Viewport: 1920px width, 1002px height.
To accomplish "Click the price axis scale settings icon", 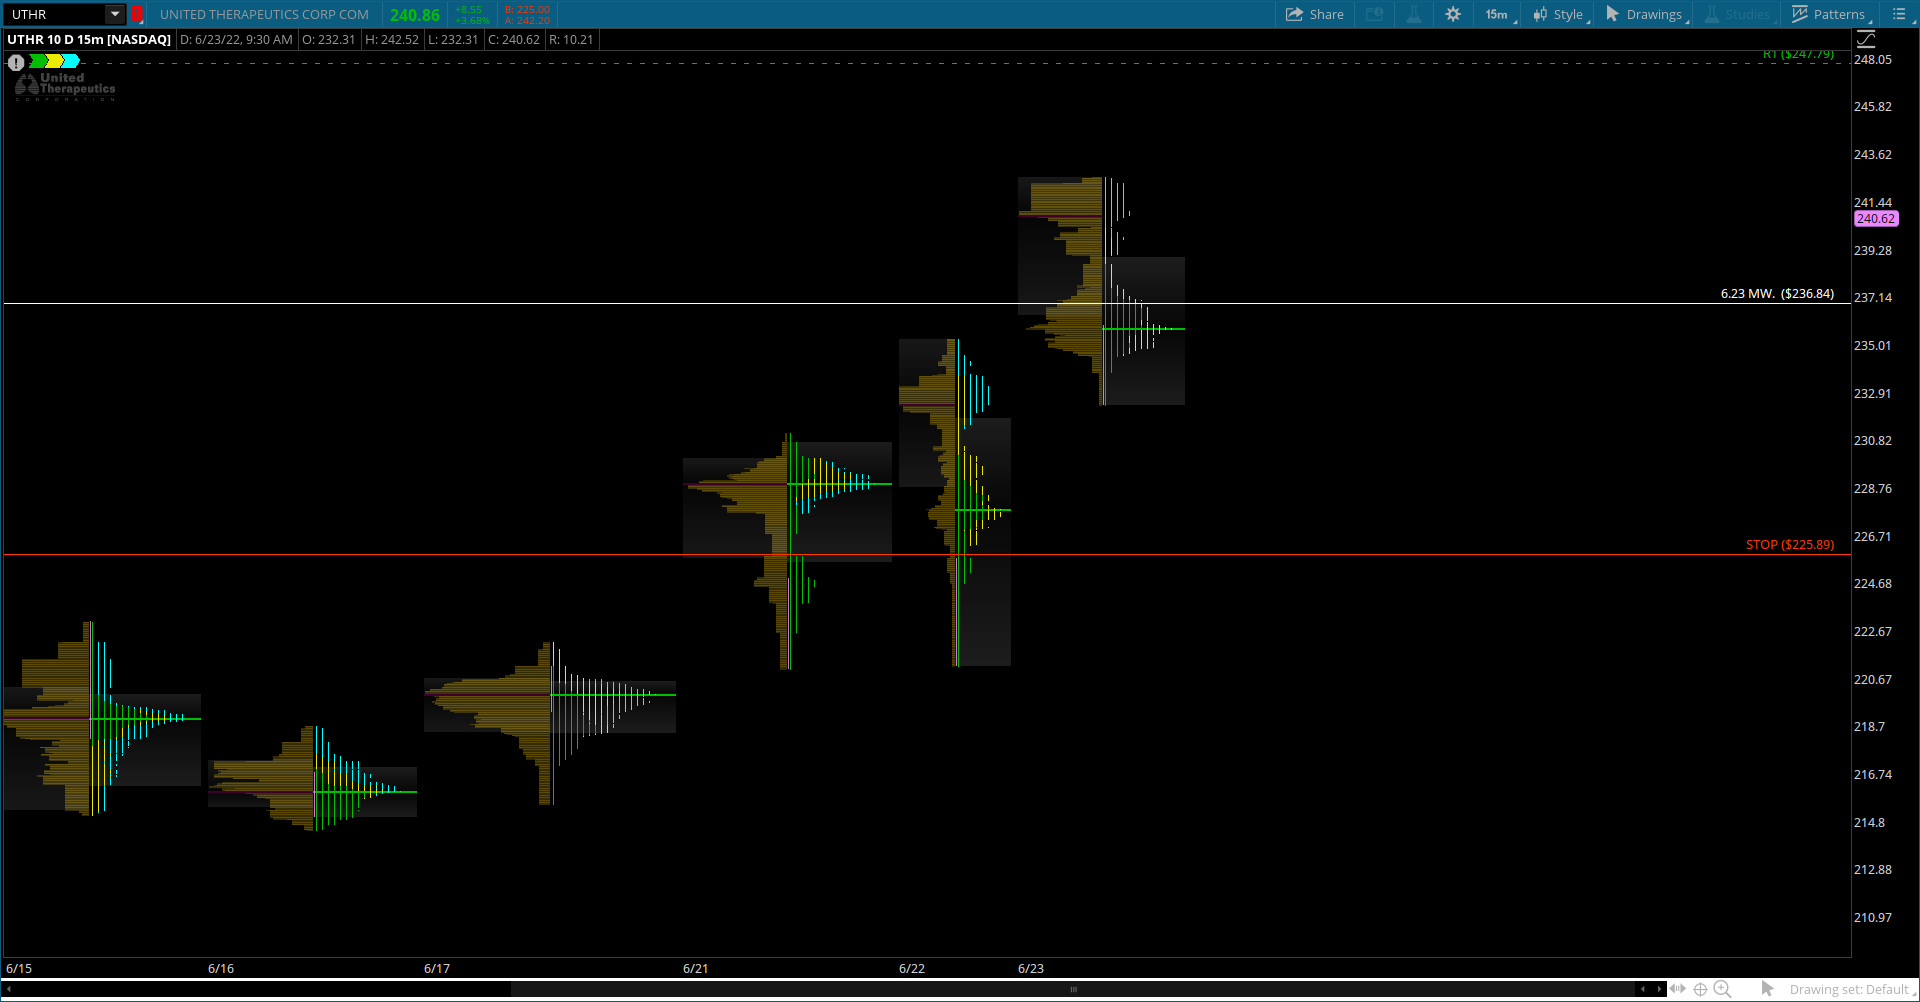I will [1866, 39].
